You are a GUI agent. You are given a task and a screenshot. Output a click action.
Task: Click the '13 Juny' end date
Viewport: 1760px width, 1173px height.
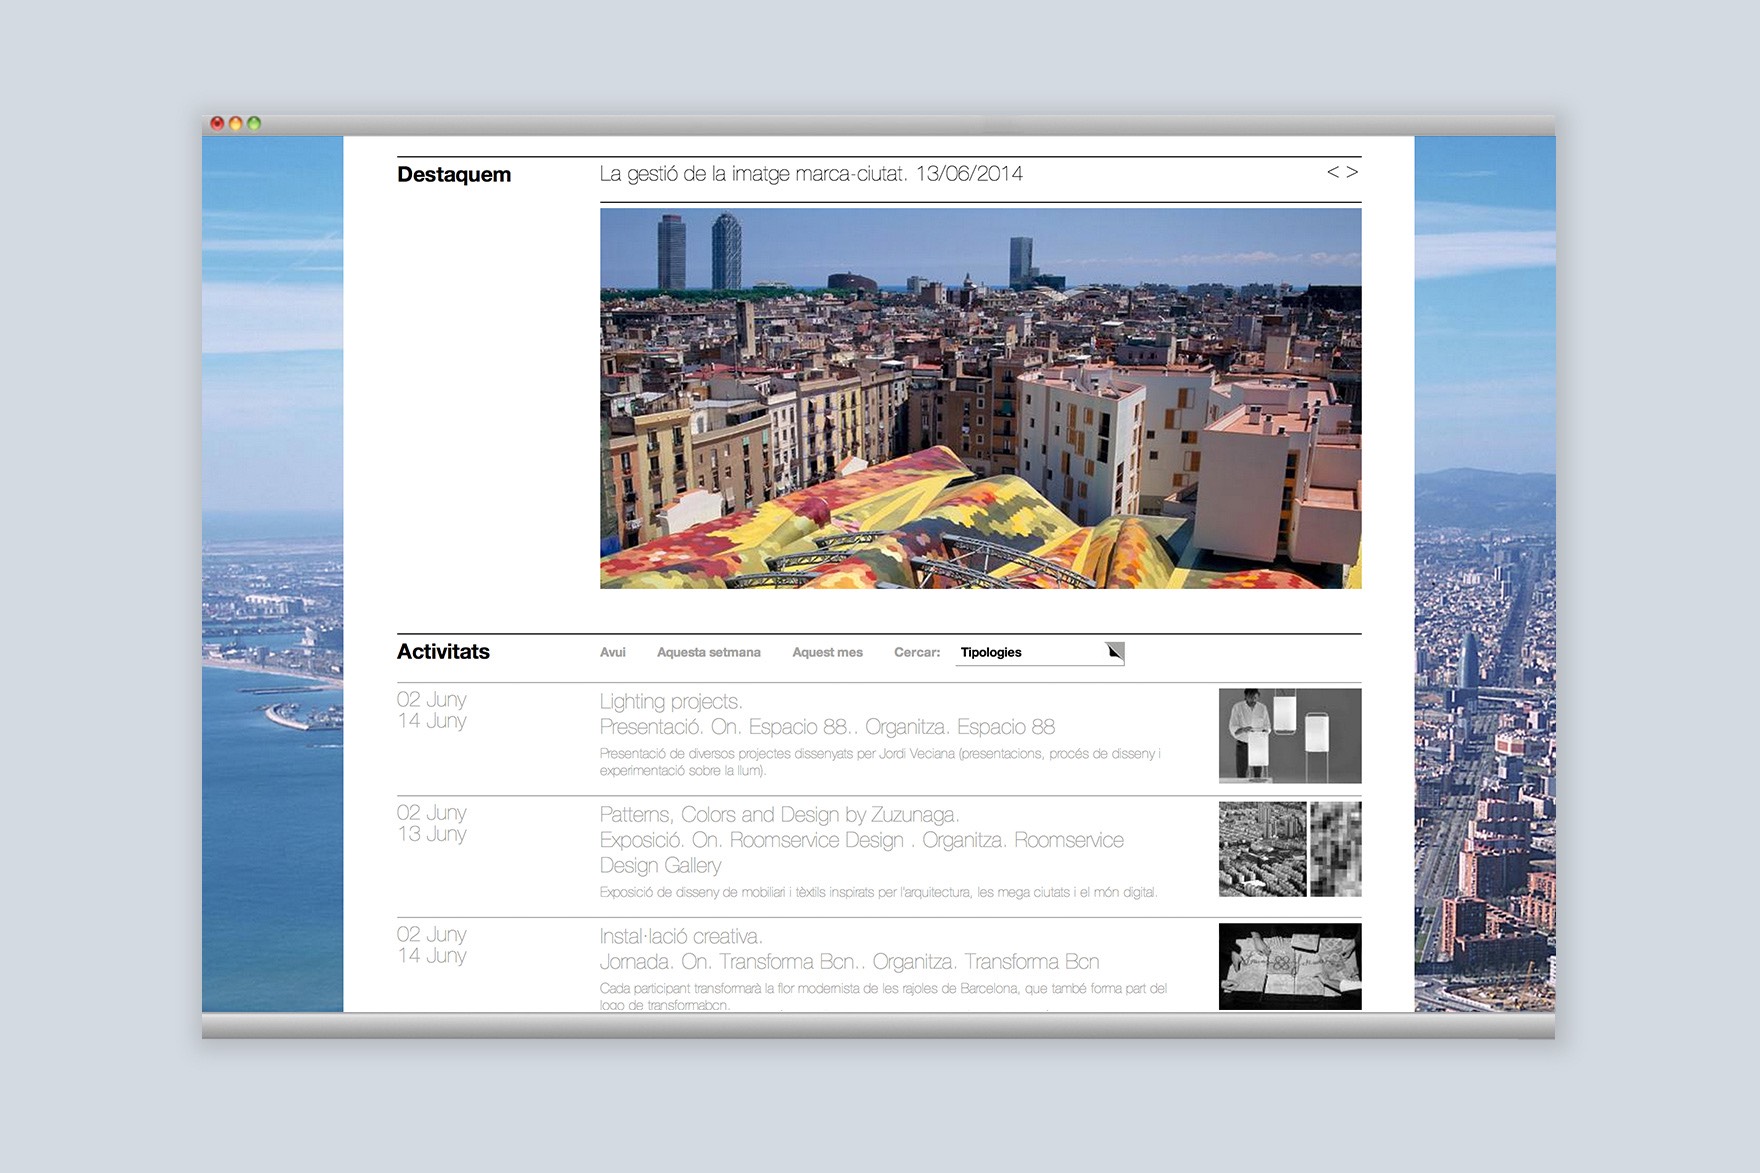pyautogui.click(x=432, y=834)
